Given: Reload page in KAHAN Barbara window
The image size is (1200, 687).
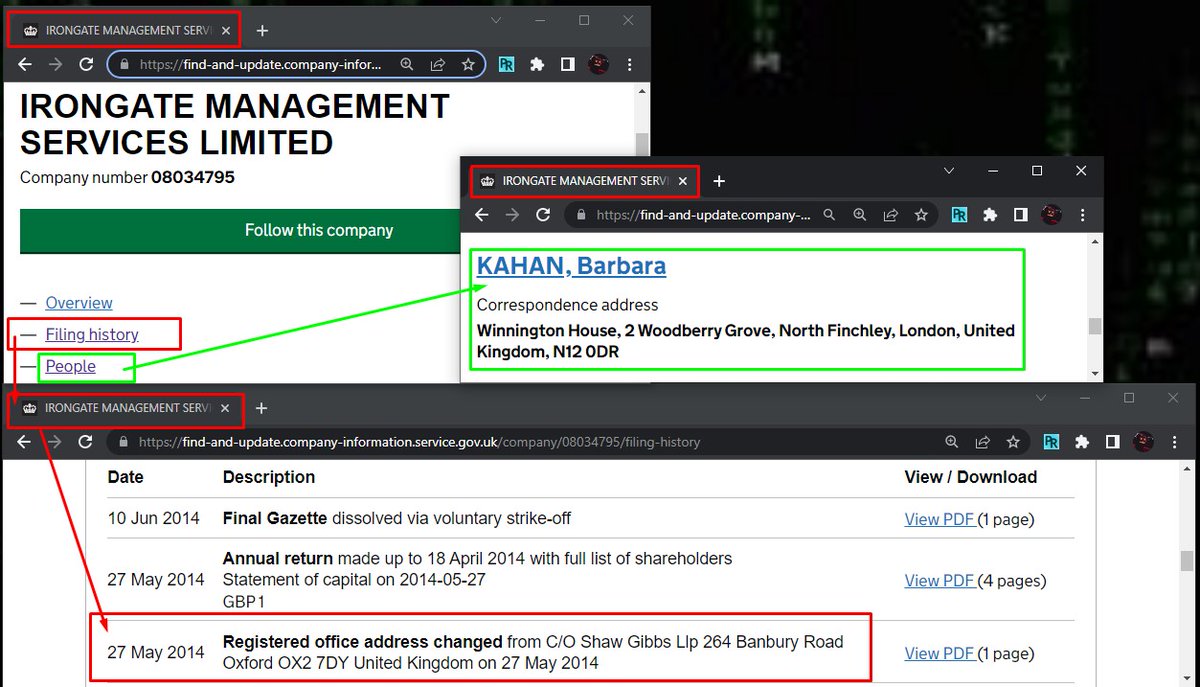Looking at the screenshot, I should click(543, 215).
